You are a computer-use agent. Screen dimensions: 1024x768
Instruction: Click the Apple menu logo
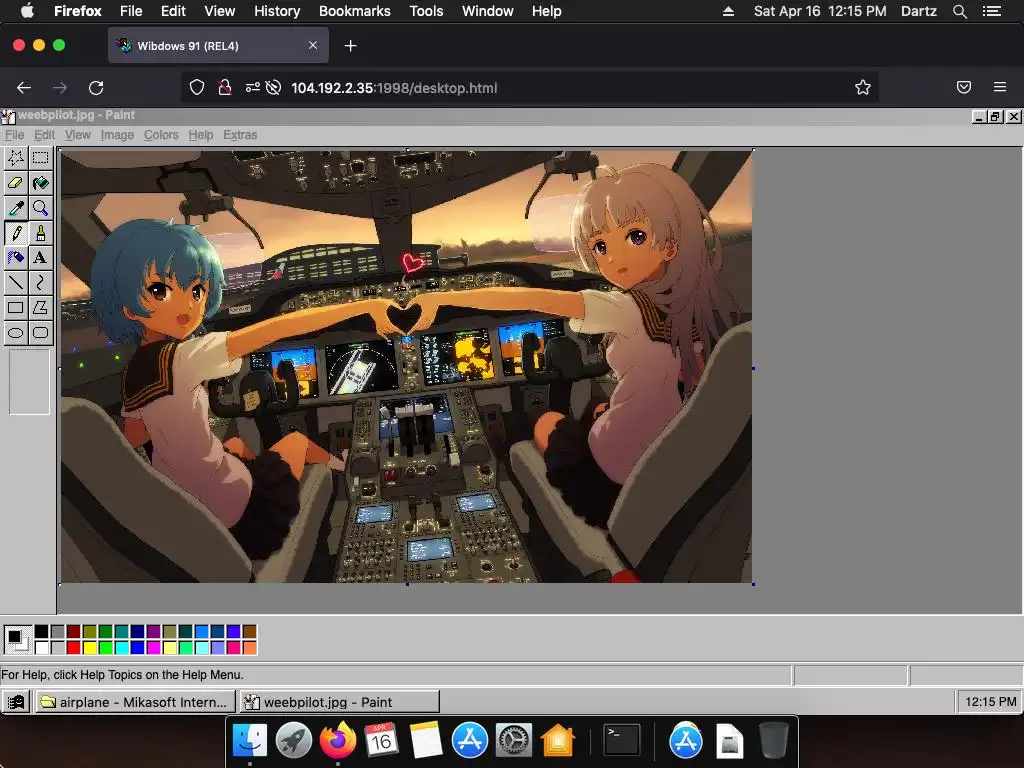27,11
